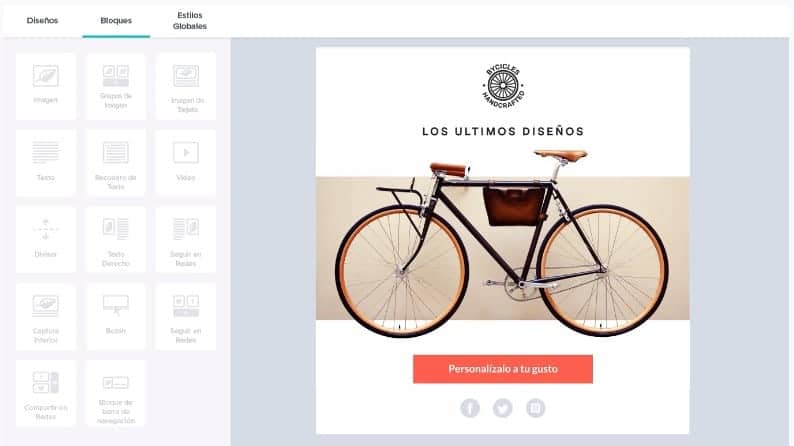Add a Grupos de Imagen block

pos(115,87)
